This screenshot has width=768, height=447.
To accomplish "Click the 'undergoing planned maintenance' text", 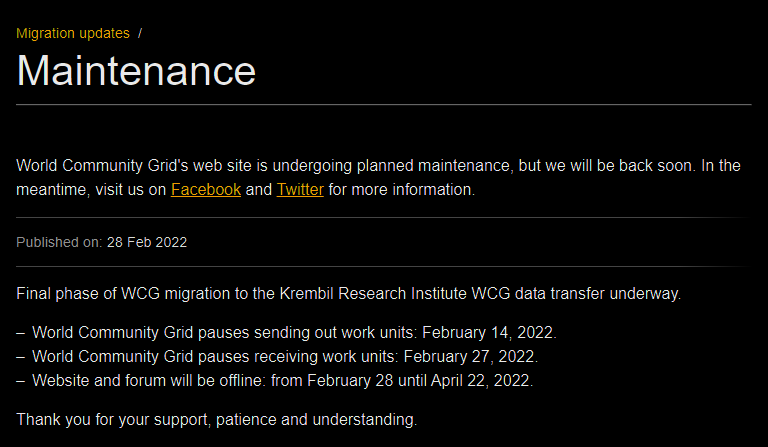I will click(x=391, y=165).
